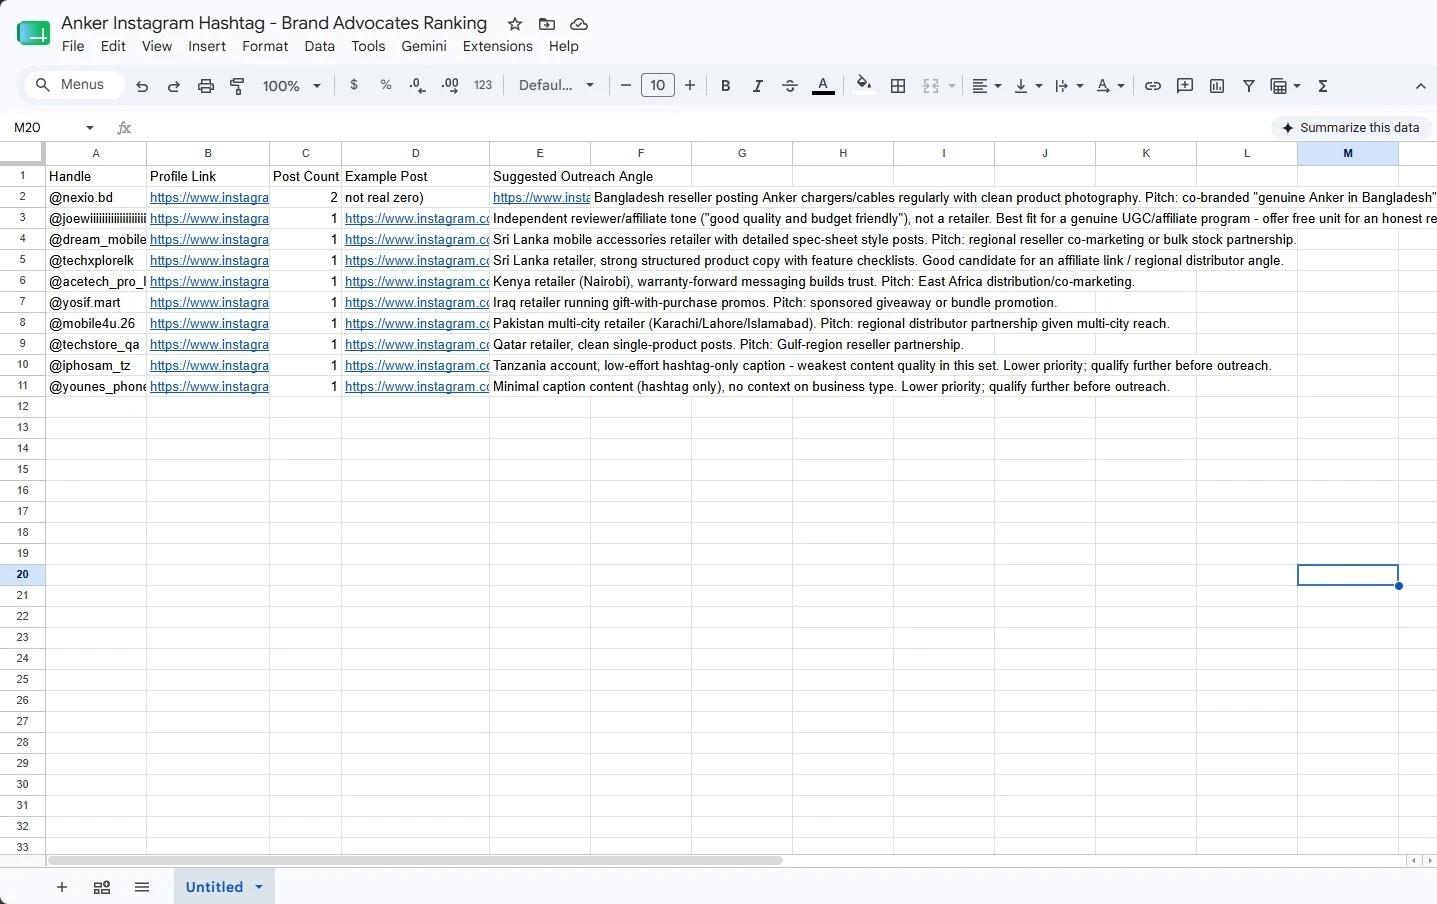This screenshot has height=904, width=1437.
Task: Click the font size field showing 10
Action: [x=658, y=86]
